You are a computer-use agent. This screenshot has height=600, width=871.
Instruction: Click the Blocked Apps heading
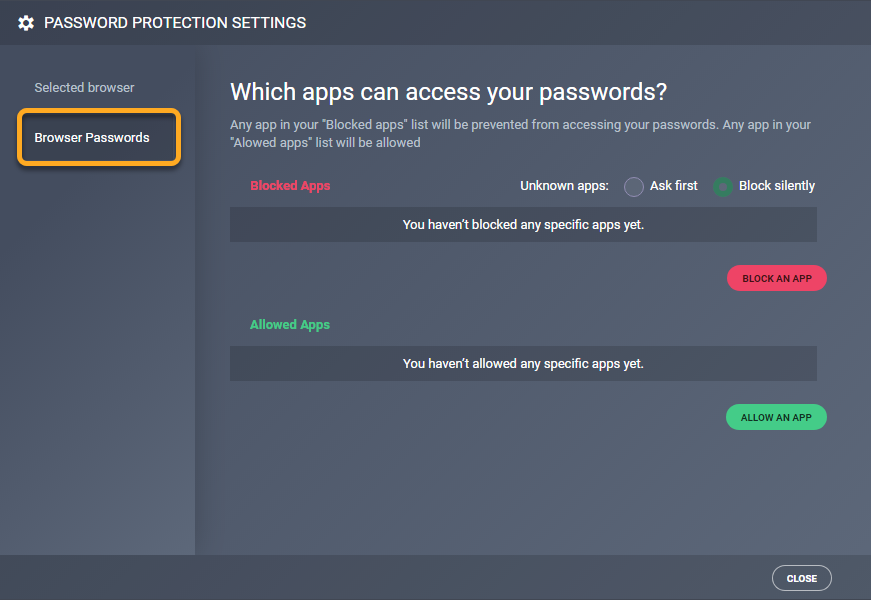coord(290,186)
